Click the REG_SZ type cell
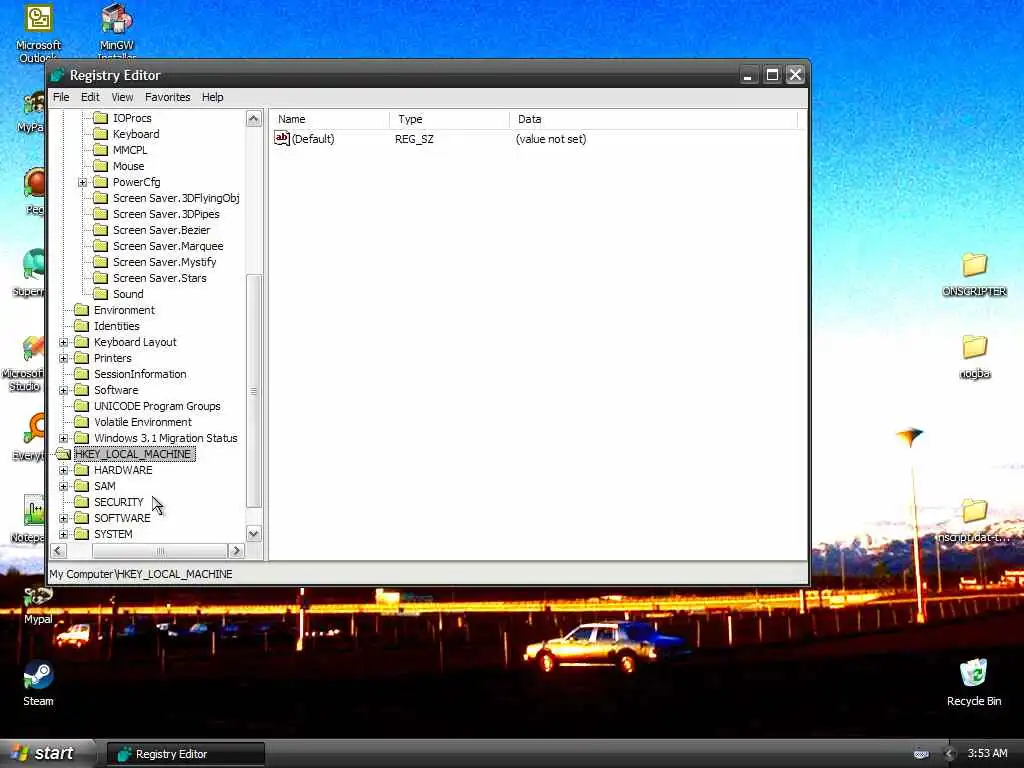The height and width of the screenshot is (768, 1024). point(414,139)
